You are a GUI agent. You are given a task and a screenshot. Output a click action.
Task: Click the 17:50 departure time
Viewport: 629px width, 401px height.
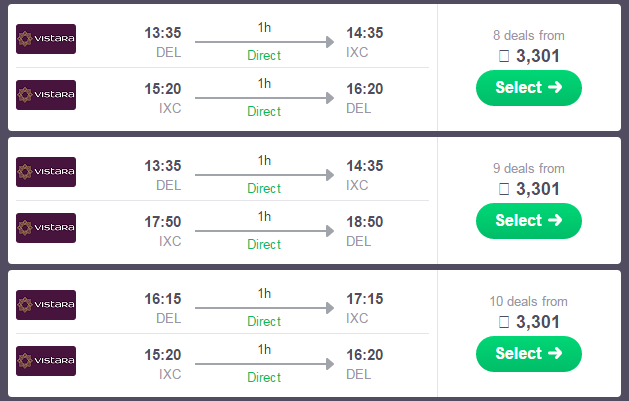(x=163, y=222)
